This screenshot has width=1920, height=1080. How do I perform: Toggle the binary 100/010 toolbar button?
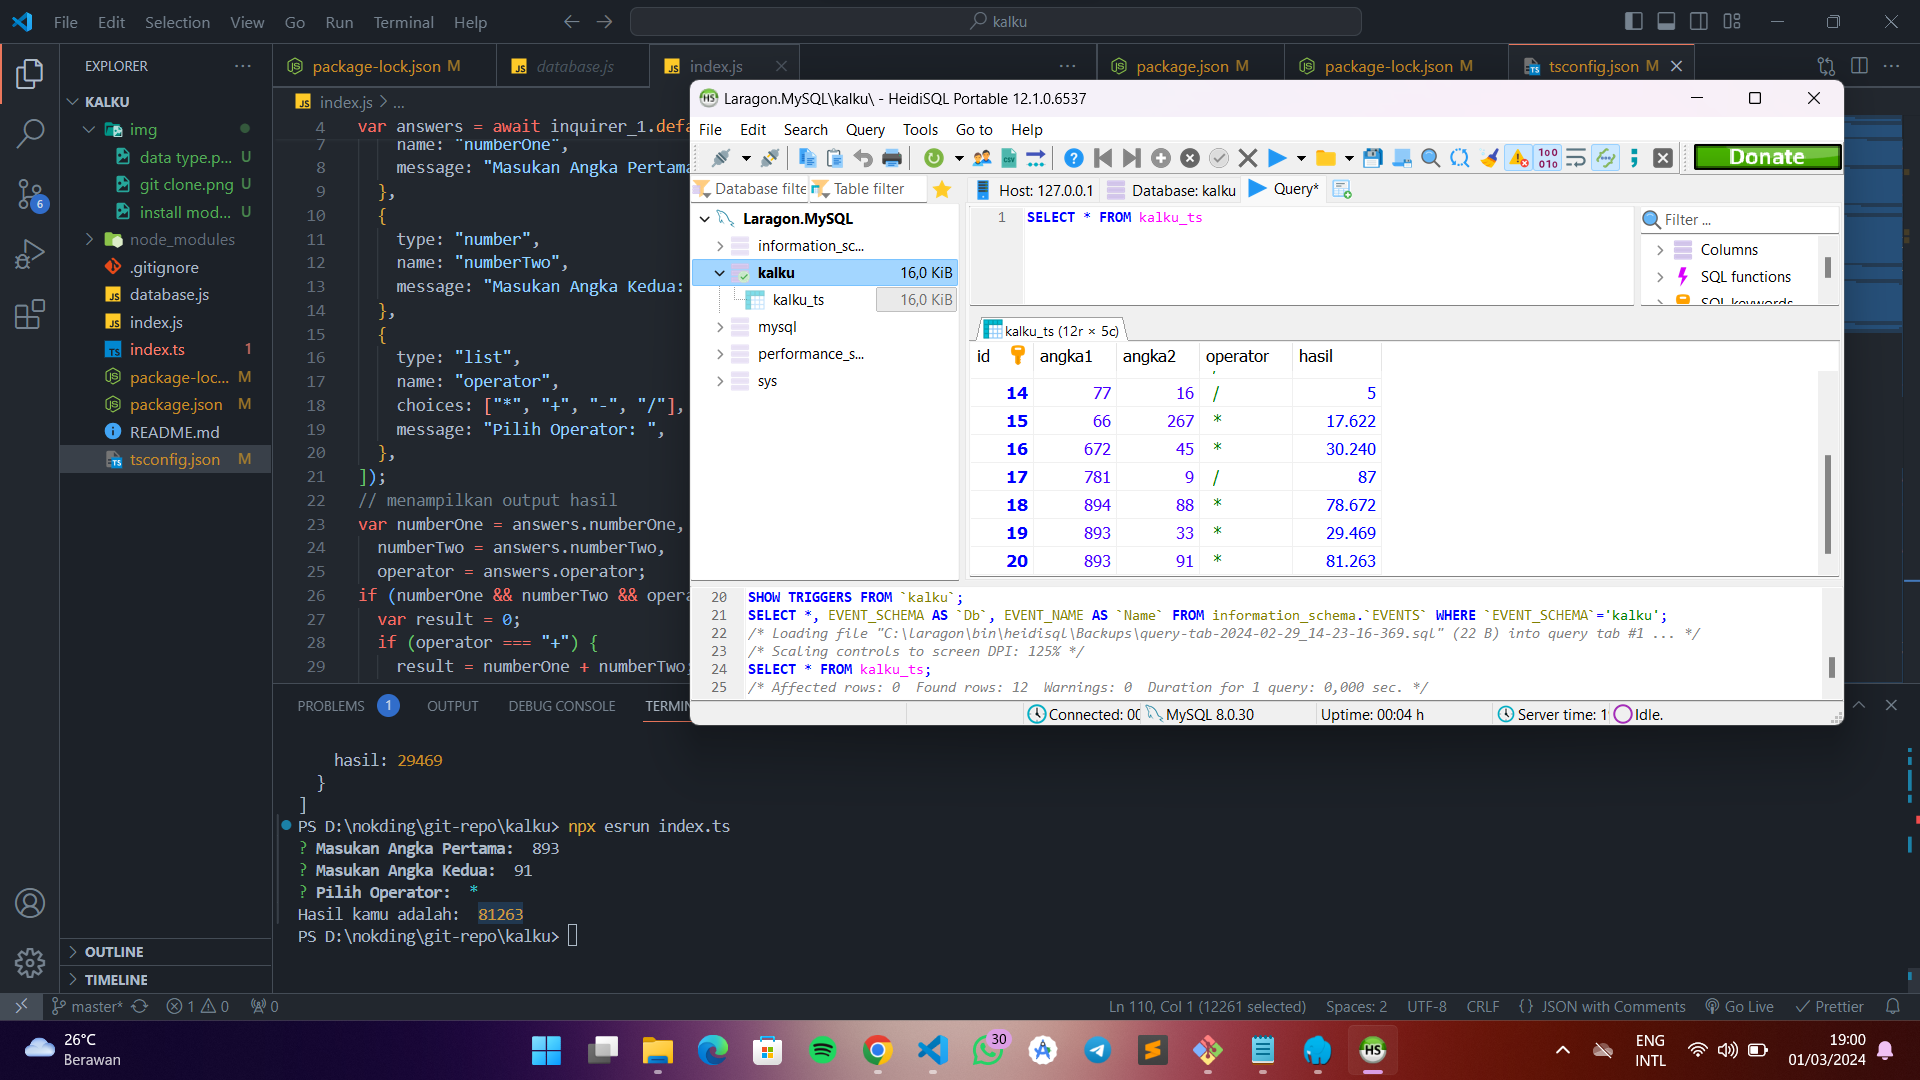(x=1548, y=158)
